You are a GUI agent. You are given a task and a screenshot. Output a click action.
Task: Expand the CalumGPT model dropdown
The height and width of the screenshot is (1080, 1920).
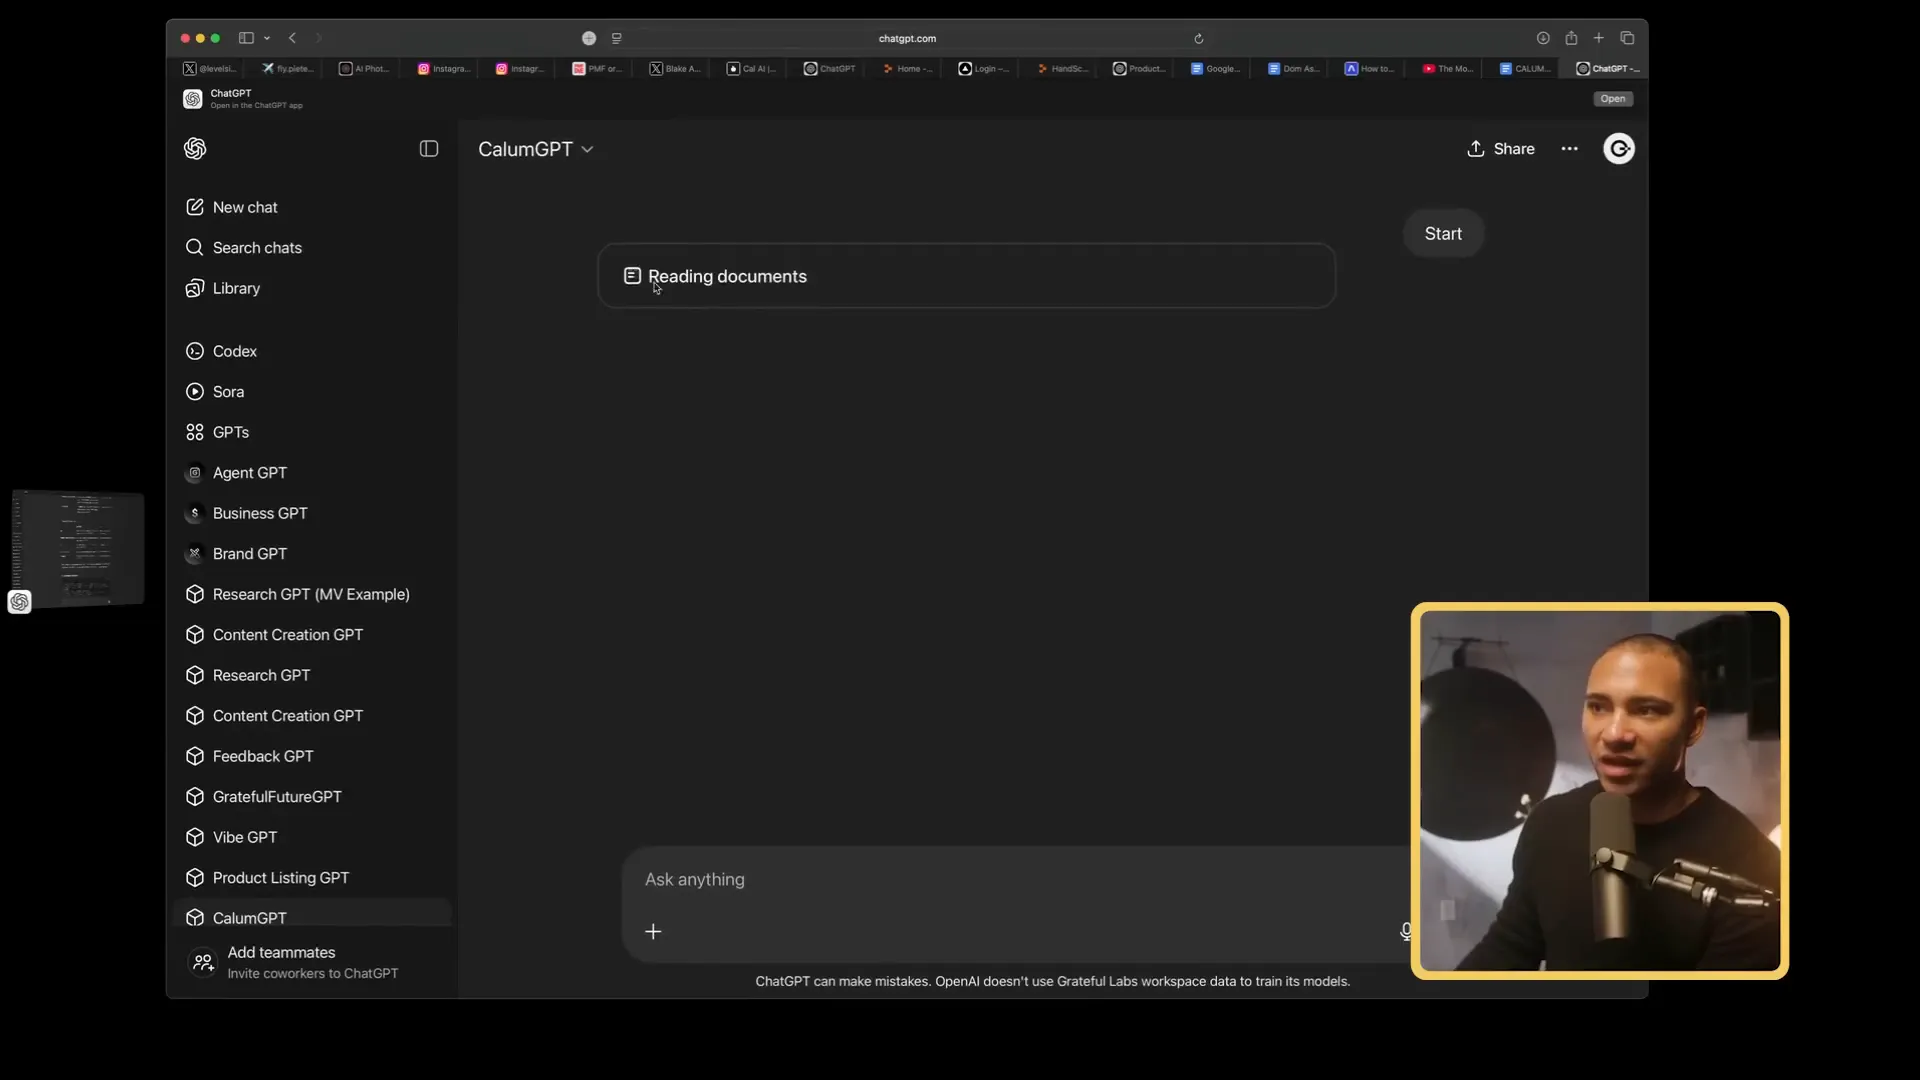536,149
